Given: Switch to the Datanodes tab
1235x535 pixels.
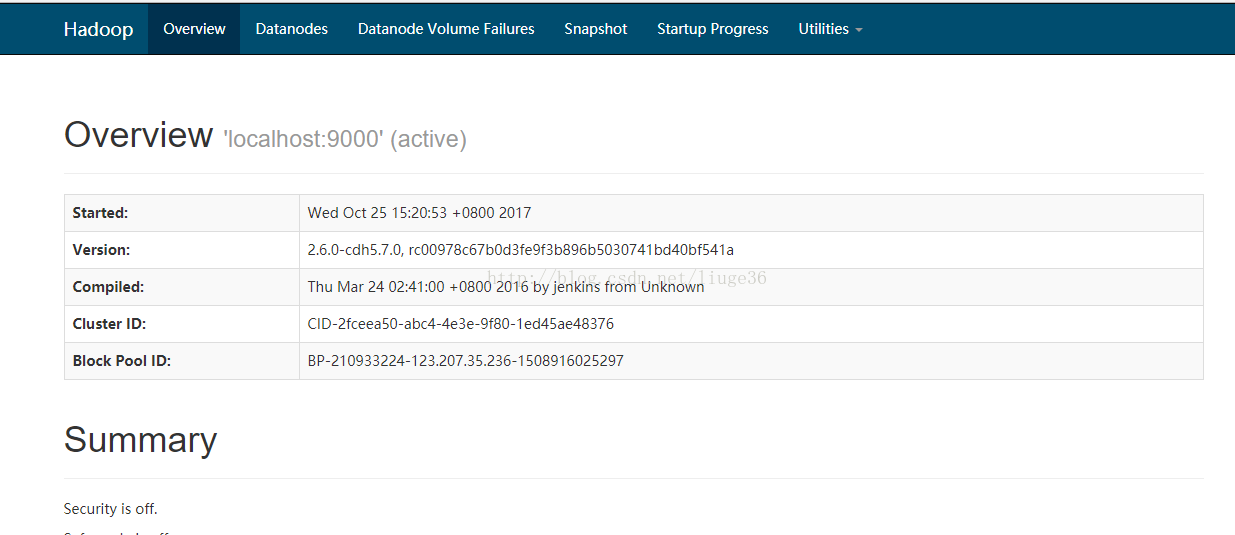Looking at the screenshot, I should pyautogui.click(x=291, y=29).
